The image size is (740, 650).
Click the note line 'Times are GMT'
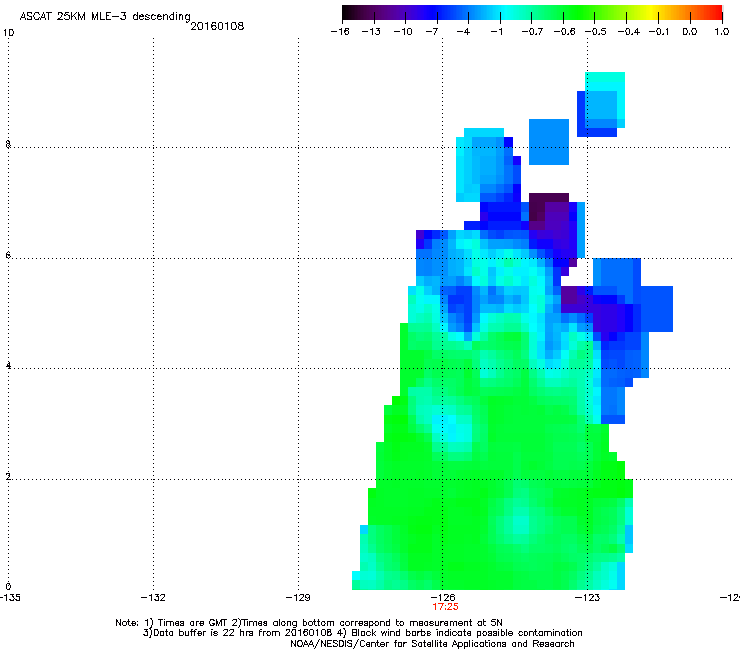coord(191,623)
